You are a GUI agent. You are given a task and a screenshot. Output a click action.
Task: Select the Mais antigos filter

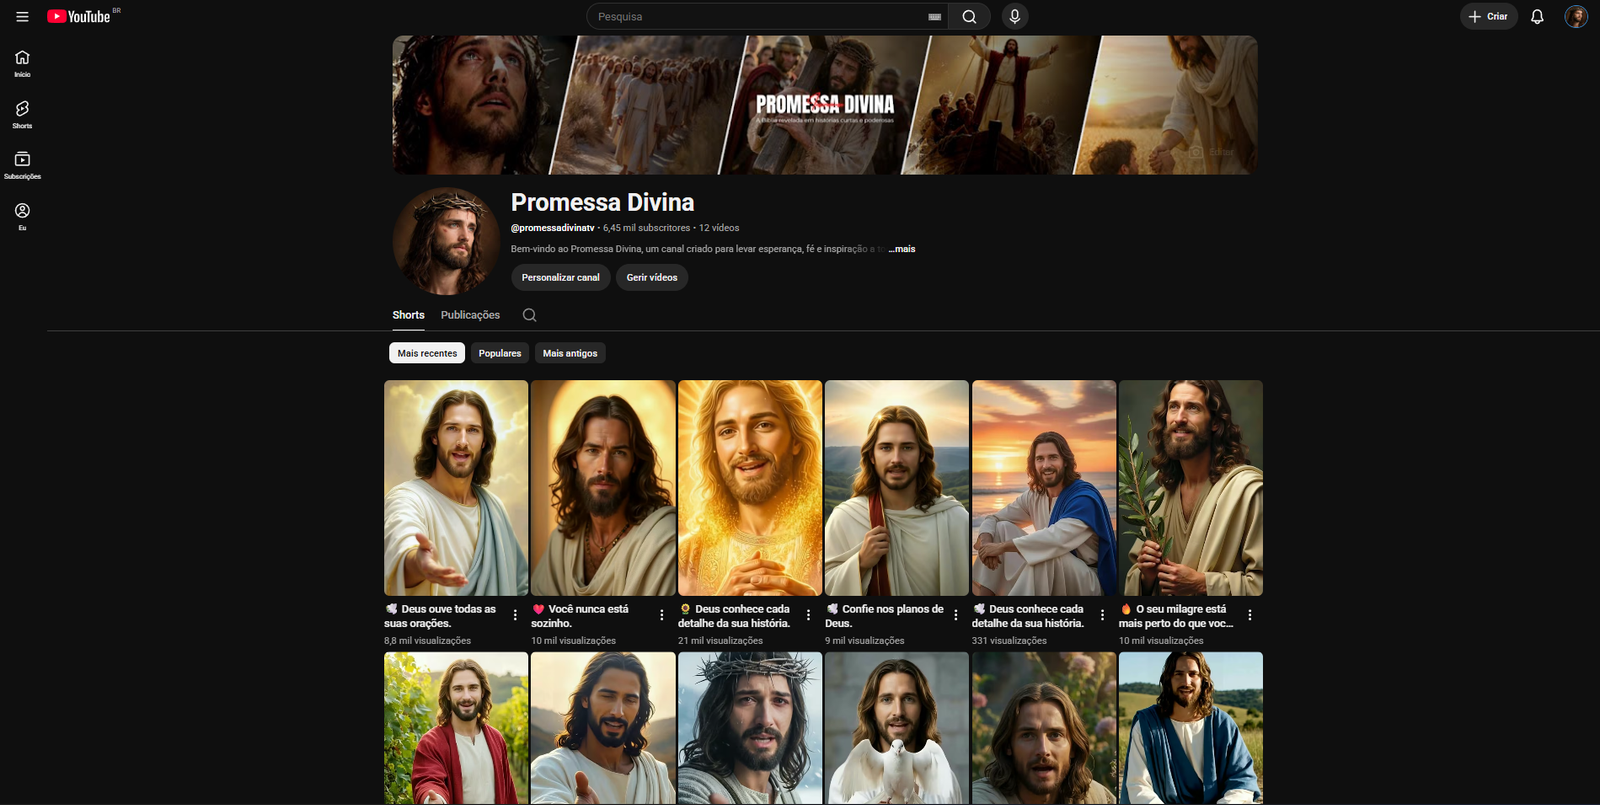pyautogui.click(x=570, y=353)
